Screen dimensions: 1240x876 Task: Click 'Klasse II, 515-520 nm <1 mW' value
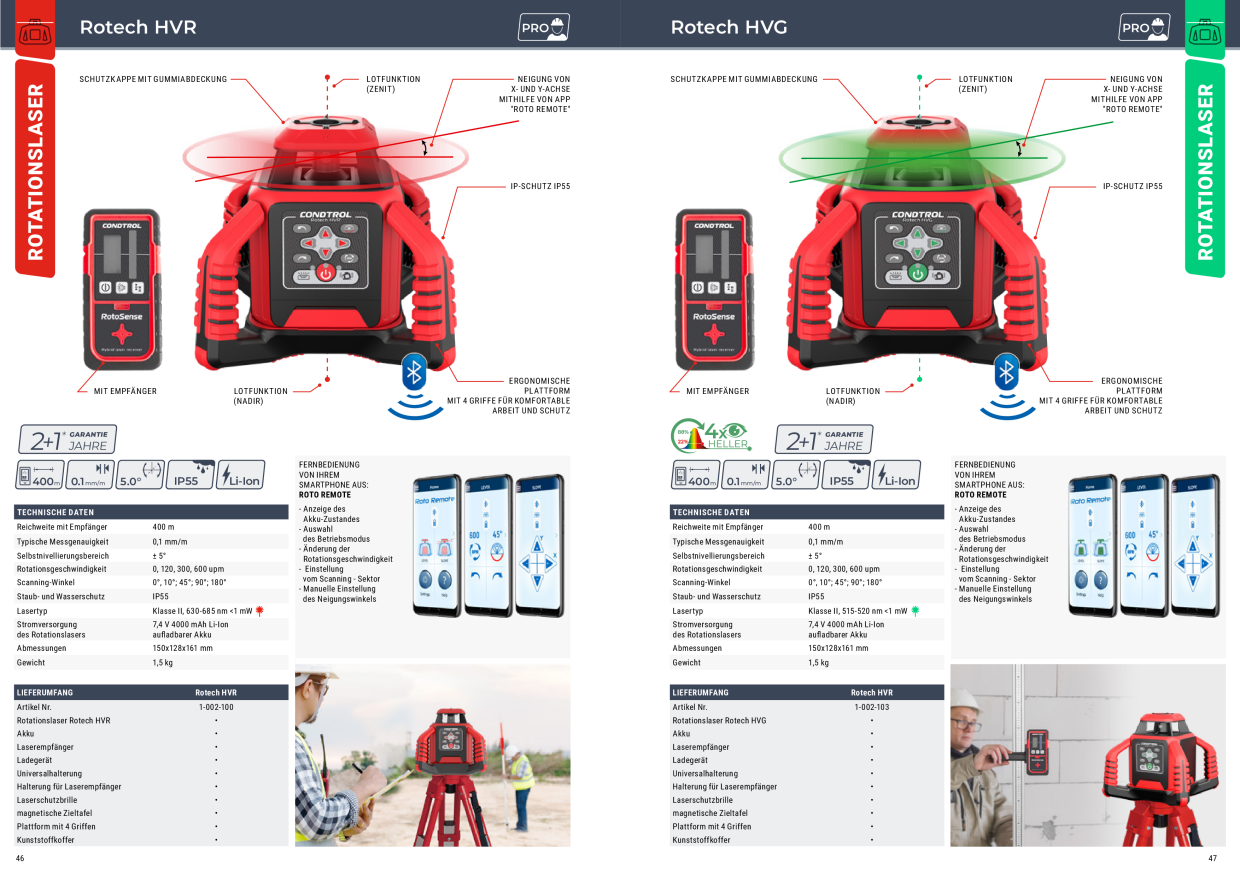pyautogui.click(x=858, y=610)
